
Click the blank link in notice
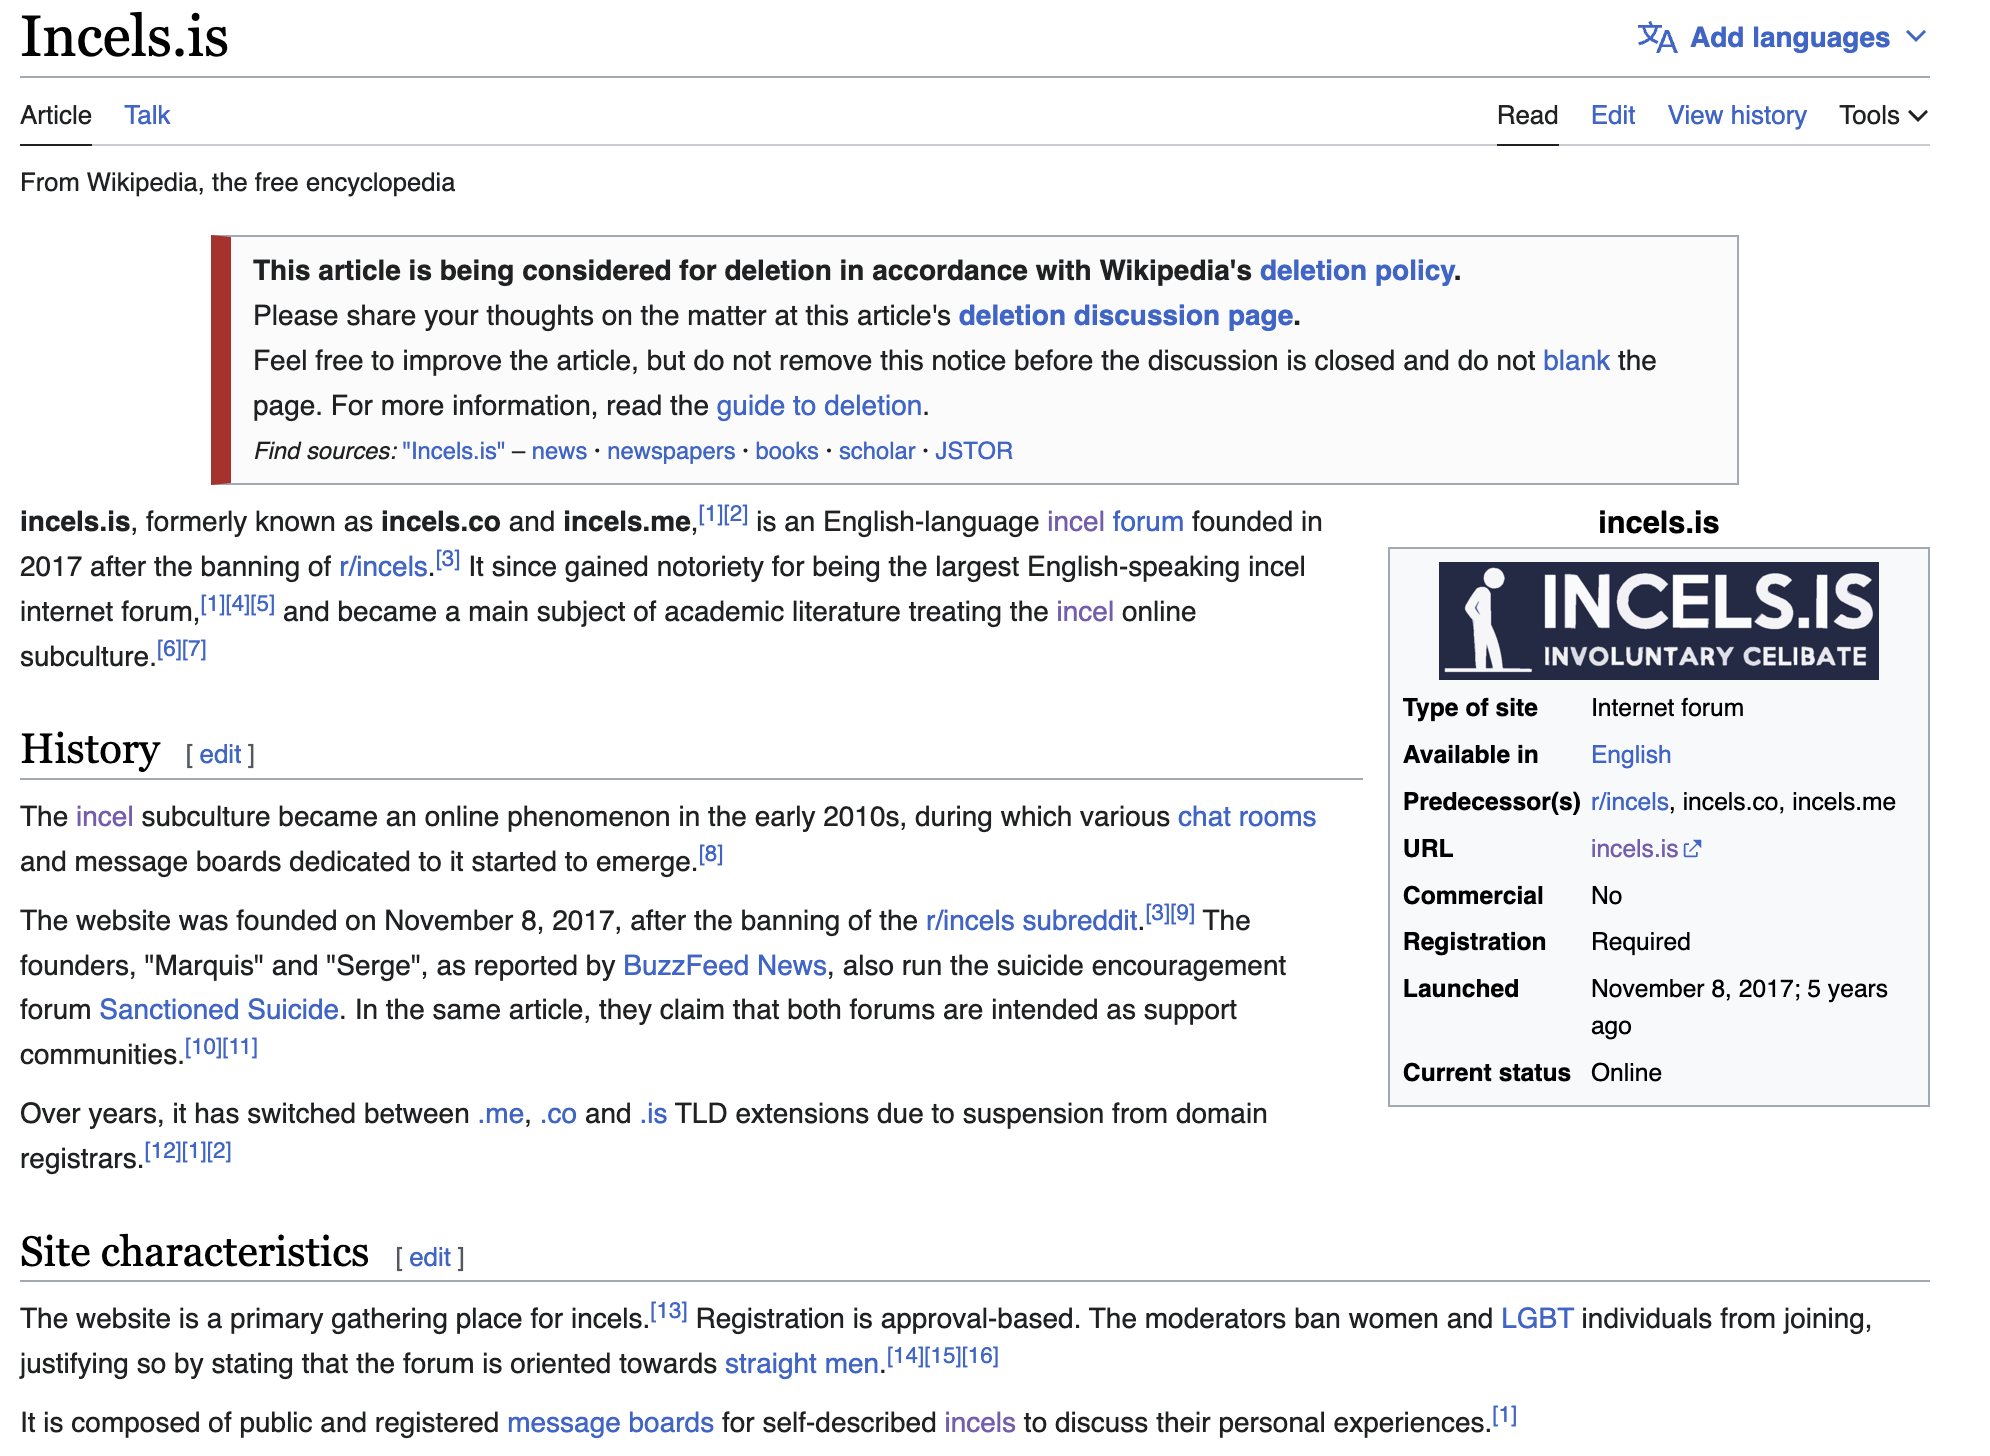pyautogui.click(x=1576, y=360)
